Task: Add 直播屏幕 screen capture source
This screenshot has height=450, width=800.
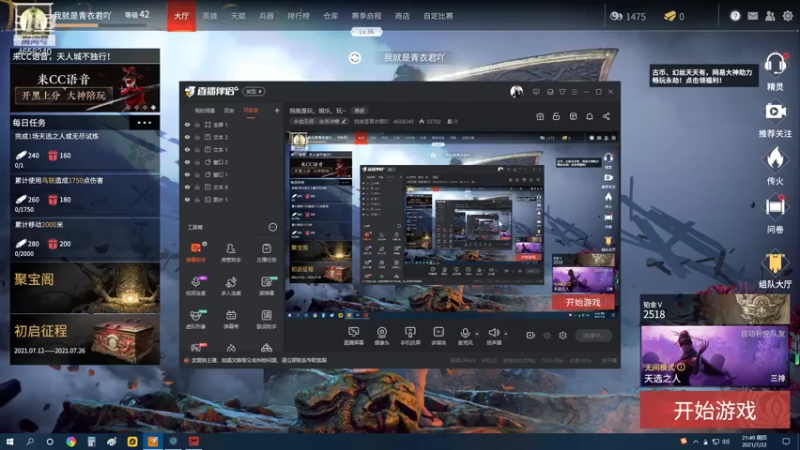Action: click(354, 336)
